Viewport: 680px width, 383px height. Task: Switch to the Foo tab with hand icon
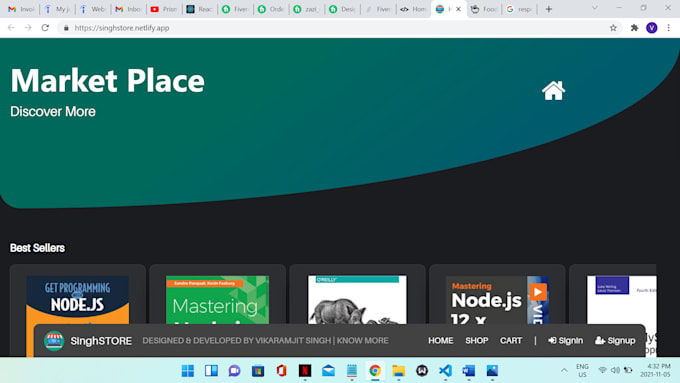pyautogui.click(x=484, y=9)
